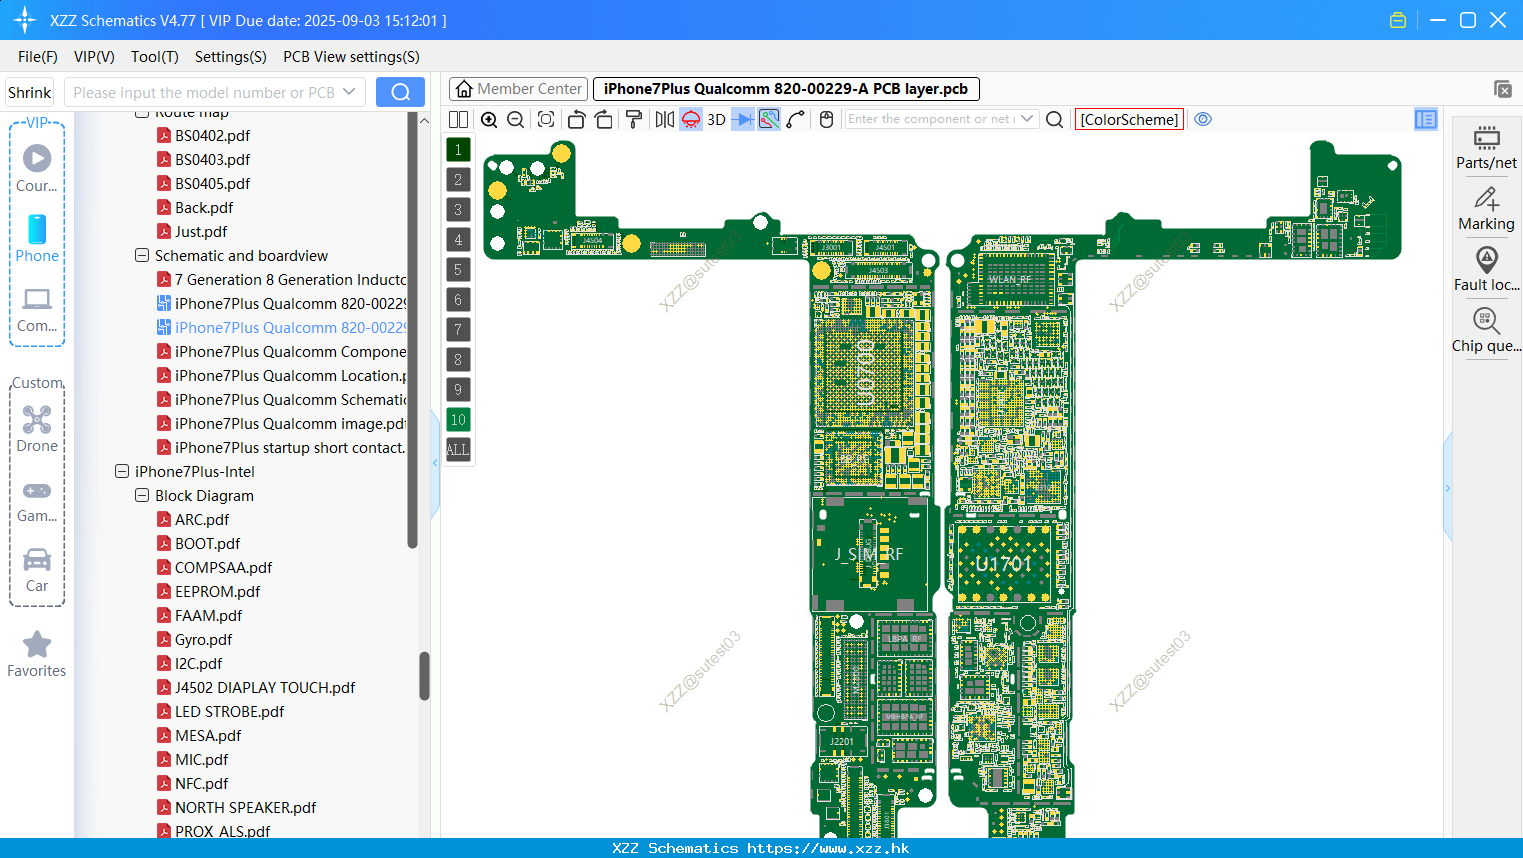The width and height of the screenshot is (1523, 858).
Task: Open the Settings menu
Action: 231,57
